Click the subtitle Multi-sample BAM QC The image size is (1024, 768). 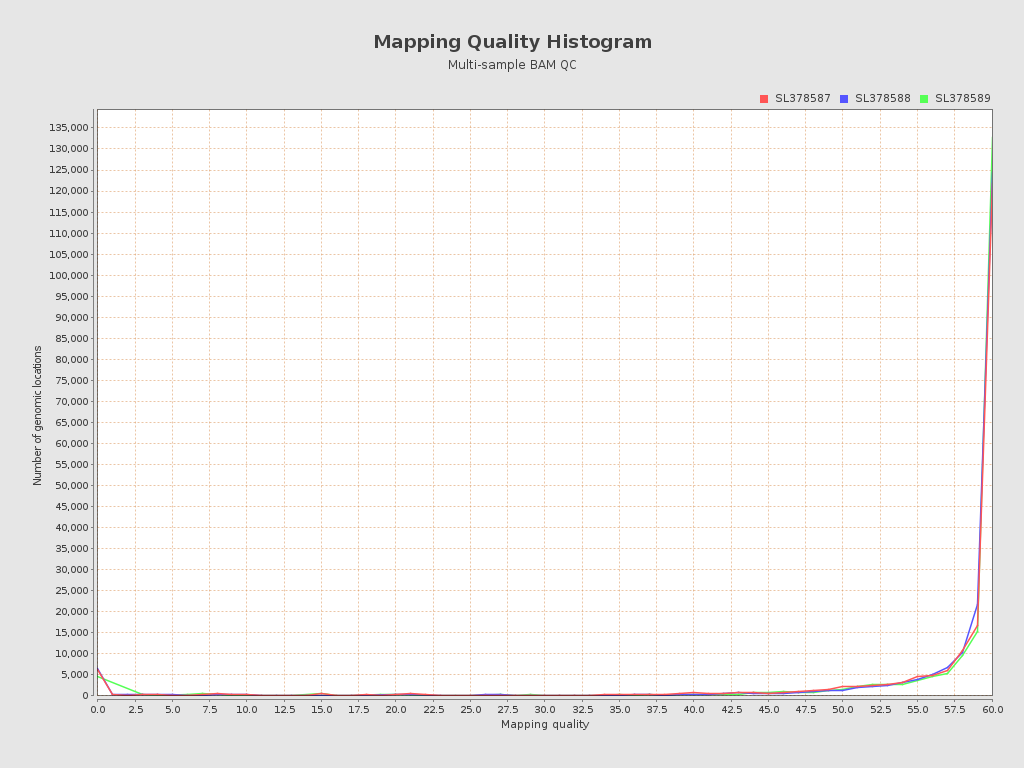(512, 65)
